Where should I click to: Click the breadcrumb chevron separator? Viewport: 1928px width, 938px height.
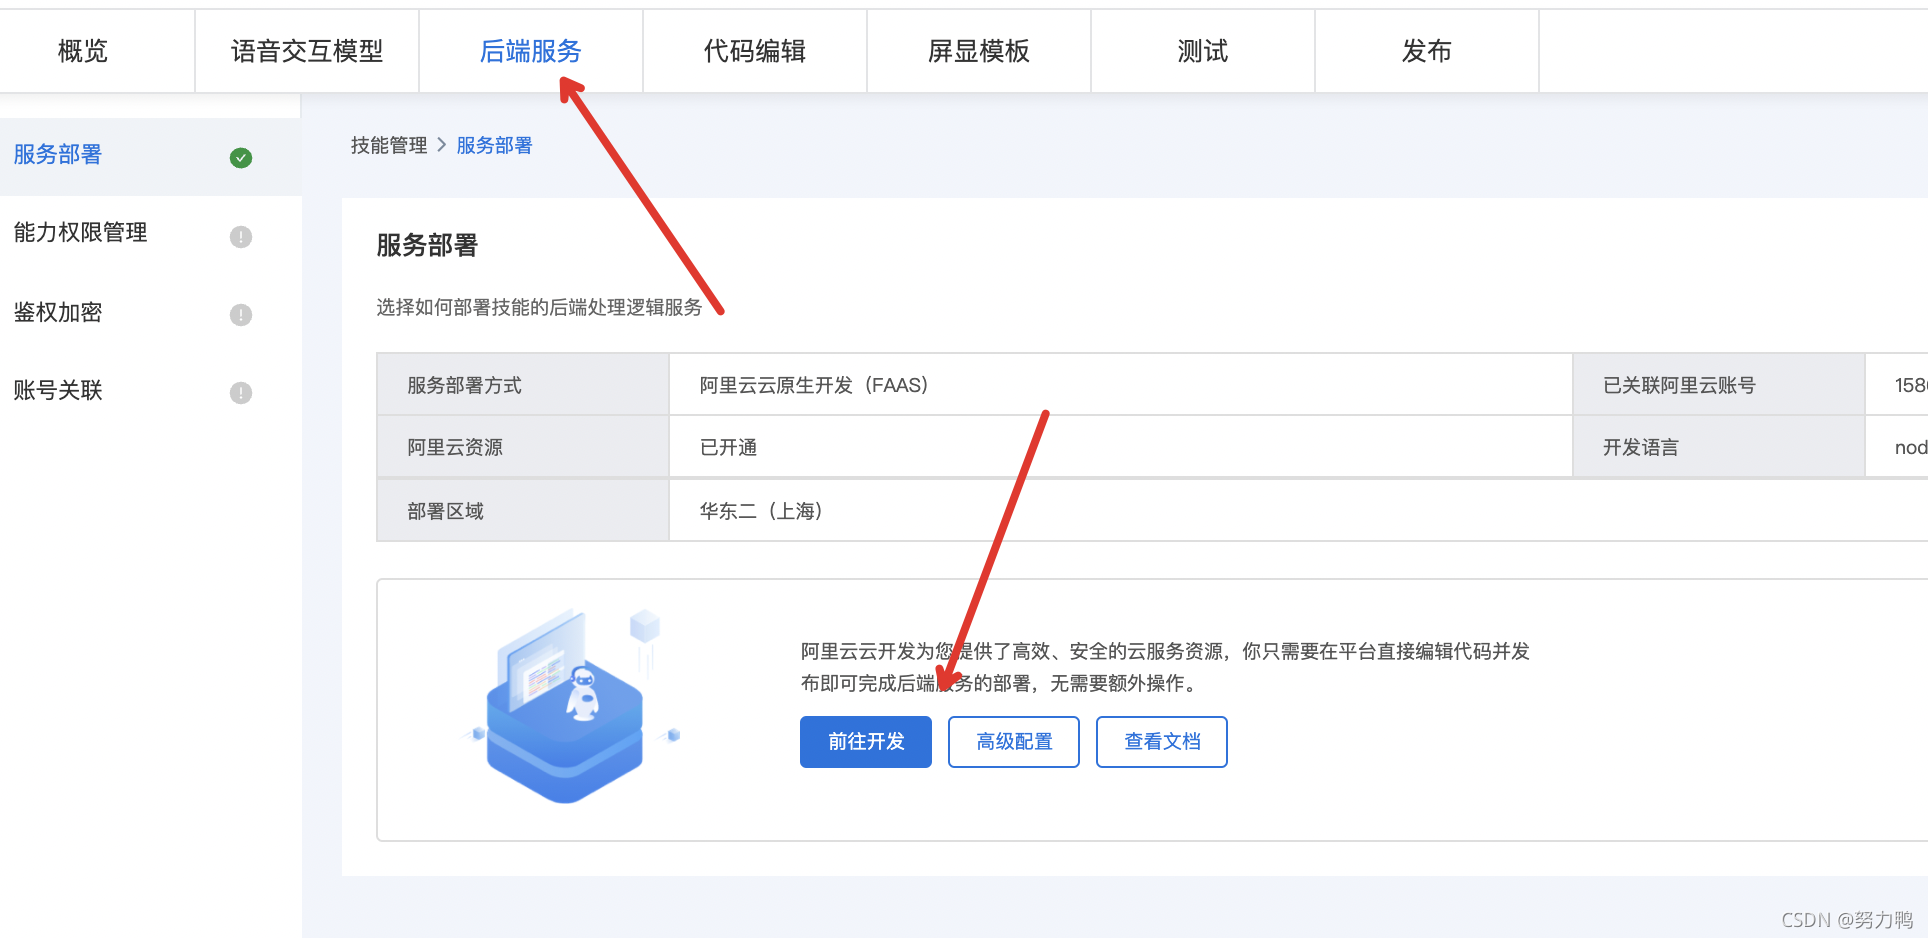point(442,146)
